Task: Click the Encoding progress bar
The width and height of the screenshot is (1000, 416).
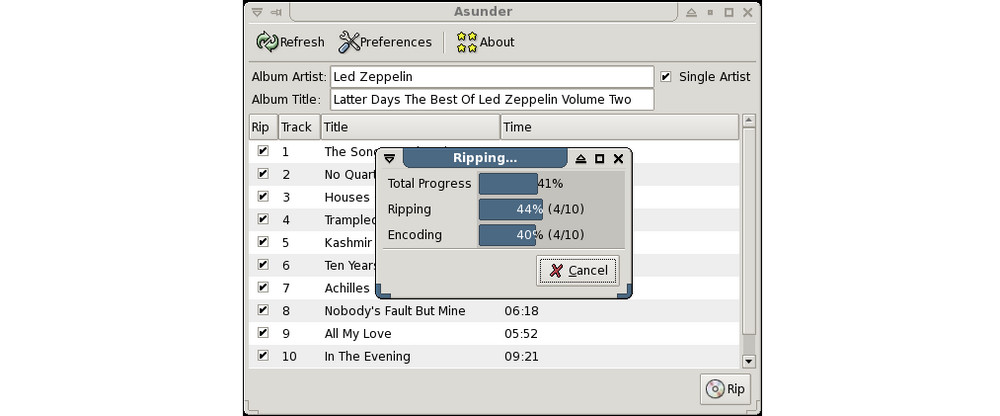Action: click(x=551, y=235)
